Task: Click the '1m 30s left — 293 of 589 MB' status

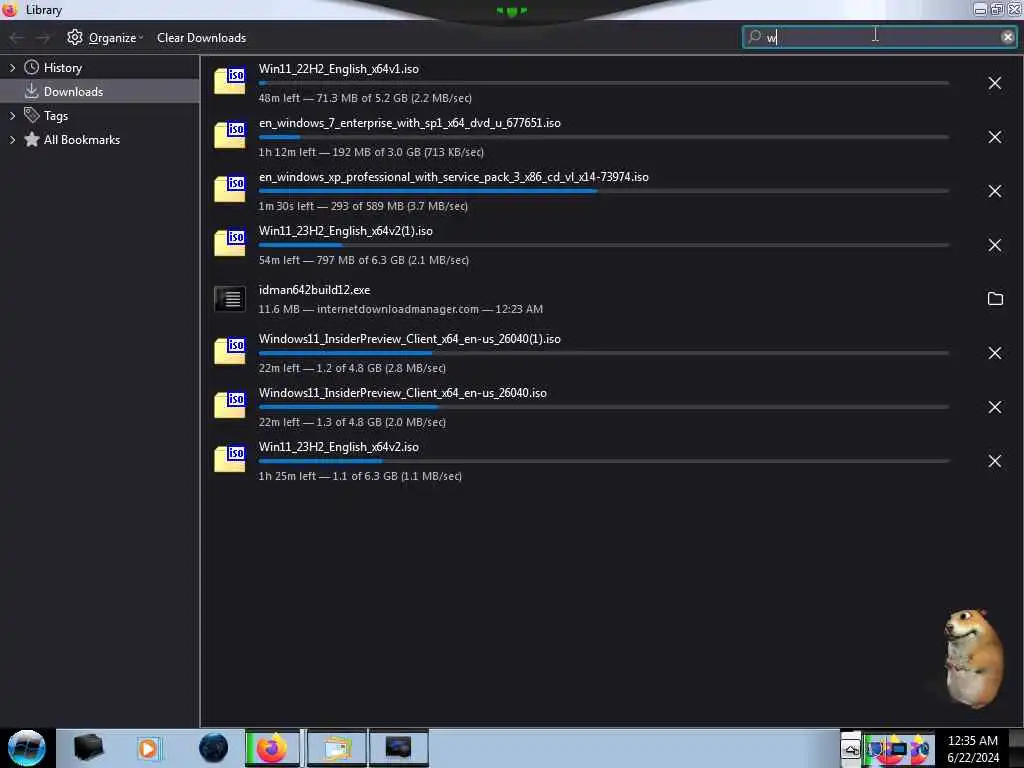Action: 363,206
